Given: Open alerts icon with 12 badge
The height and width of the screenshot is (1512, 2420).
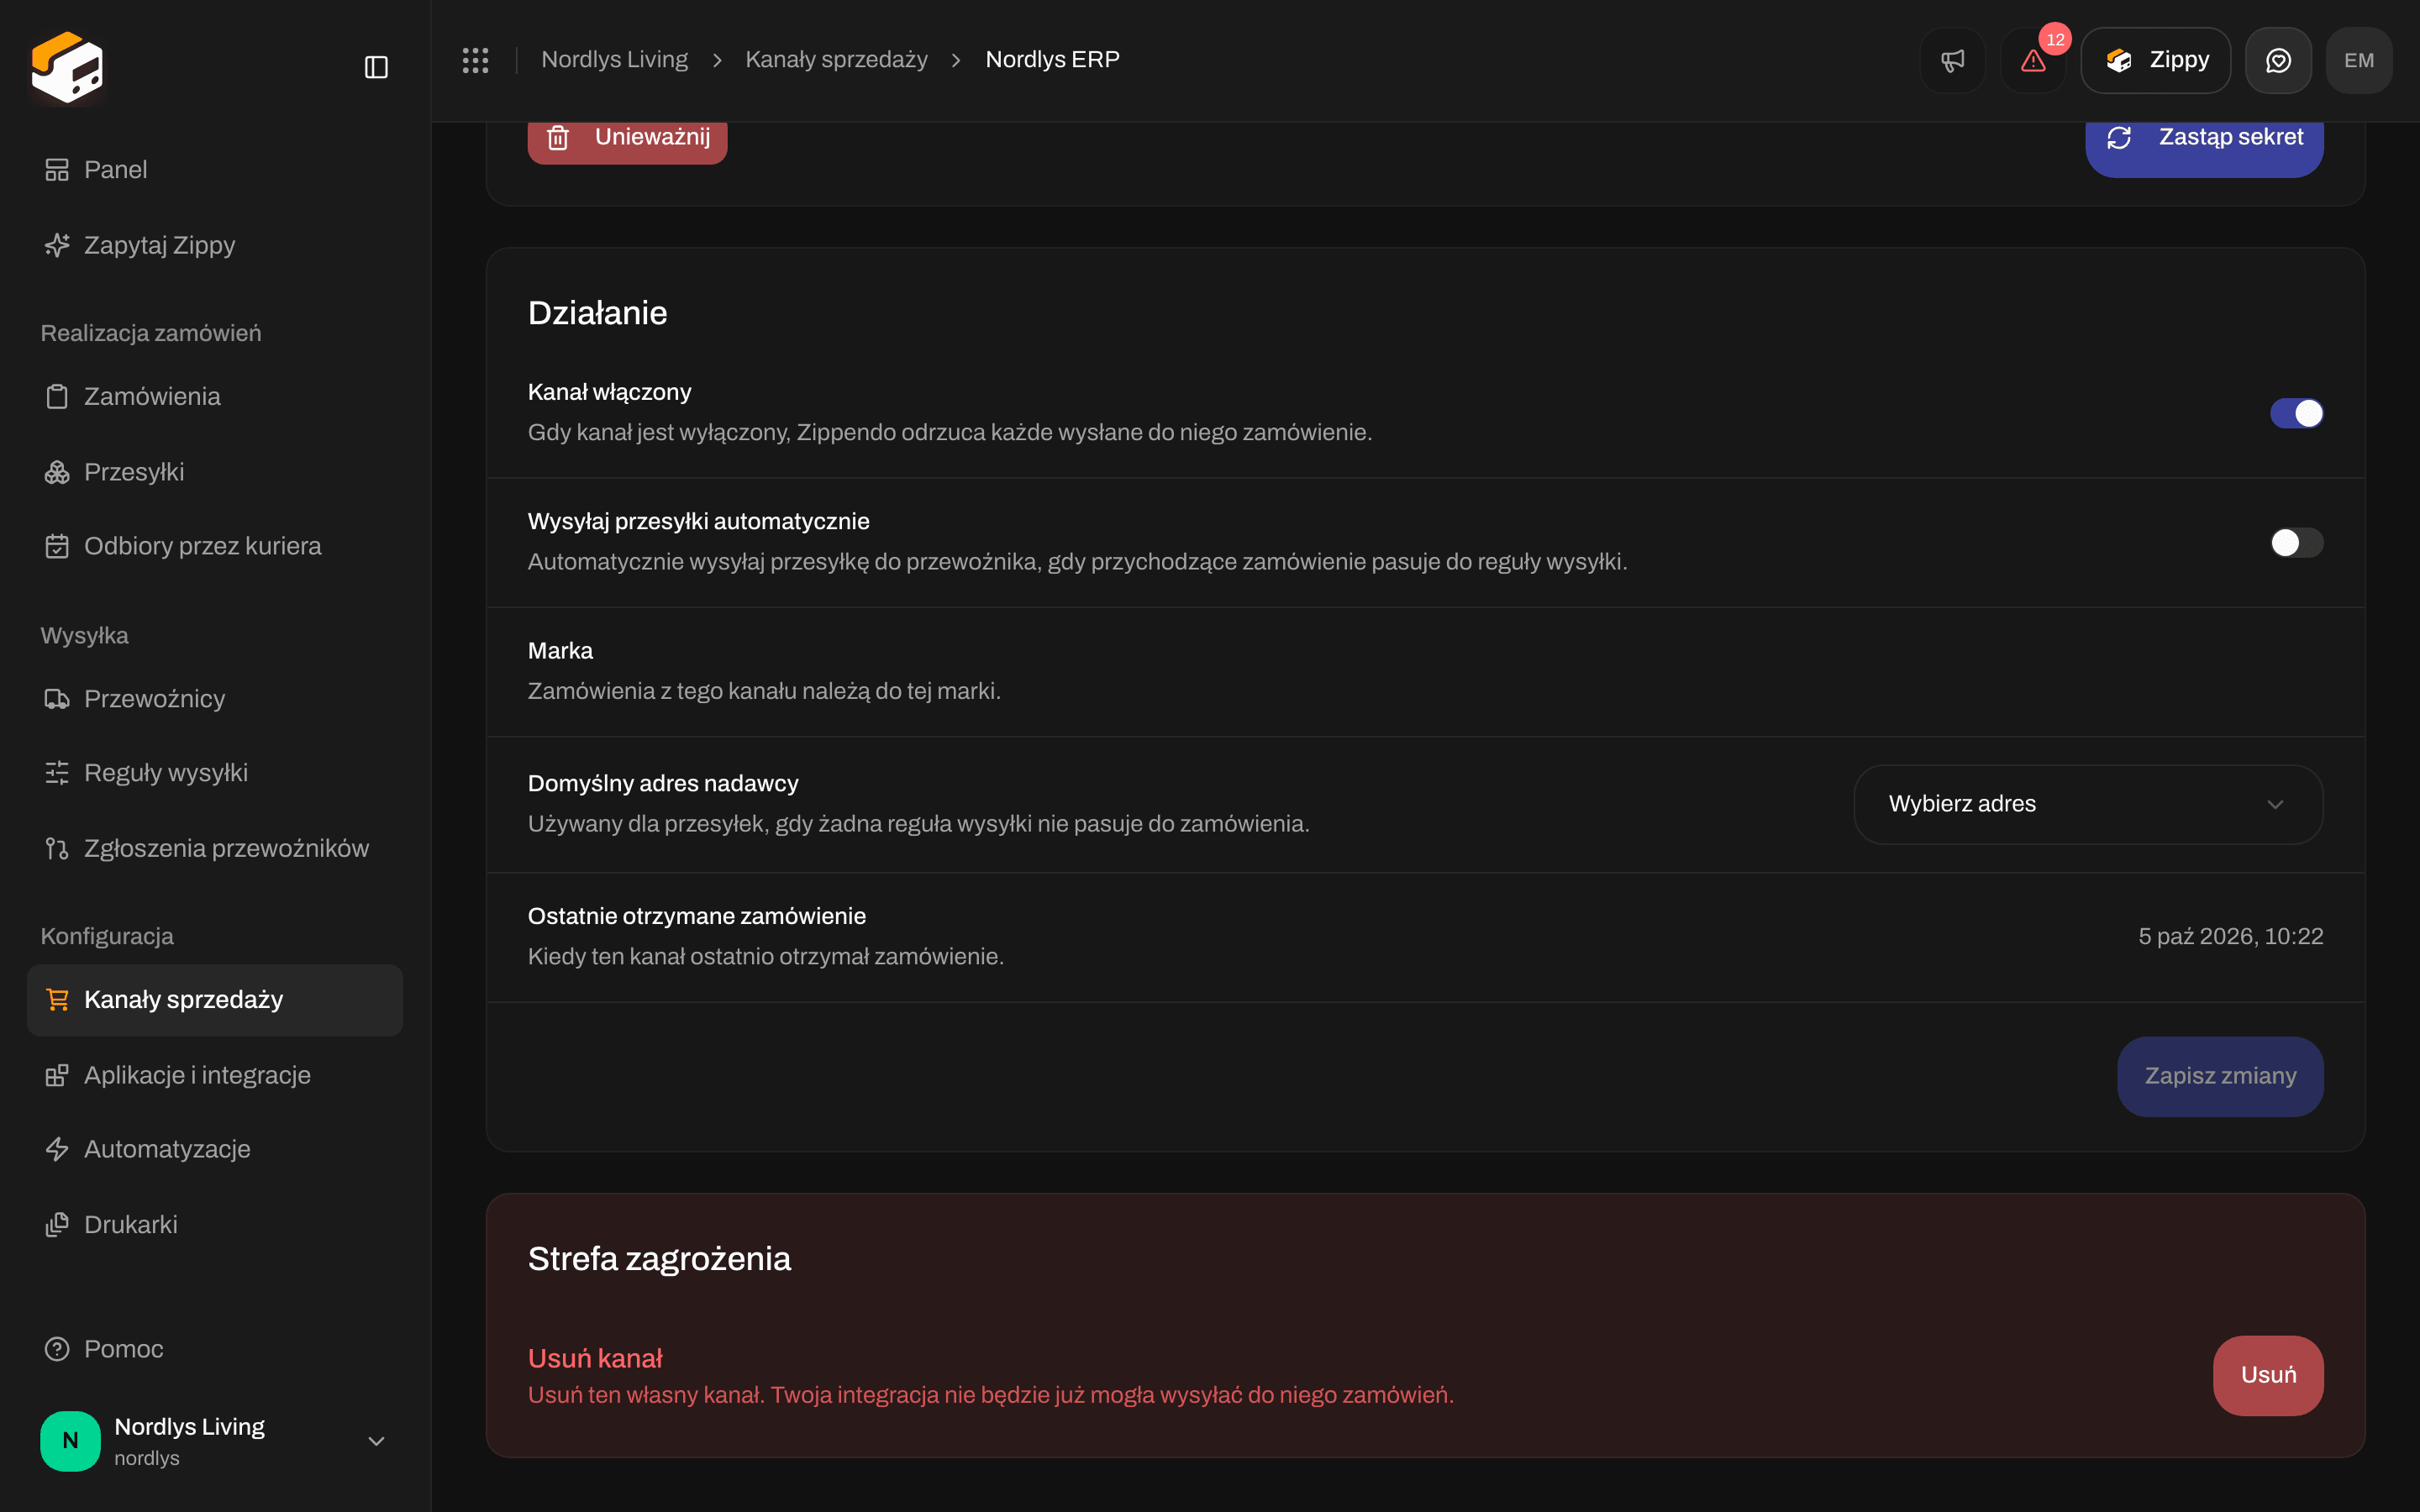Looking at the screenshot, I should coord(2033,60).
